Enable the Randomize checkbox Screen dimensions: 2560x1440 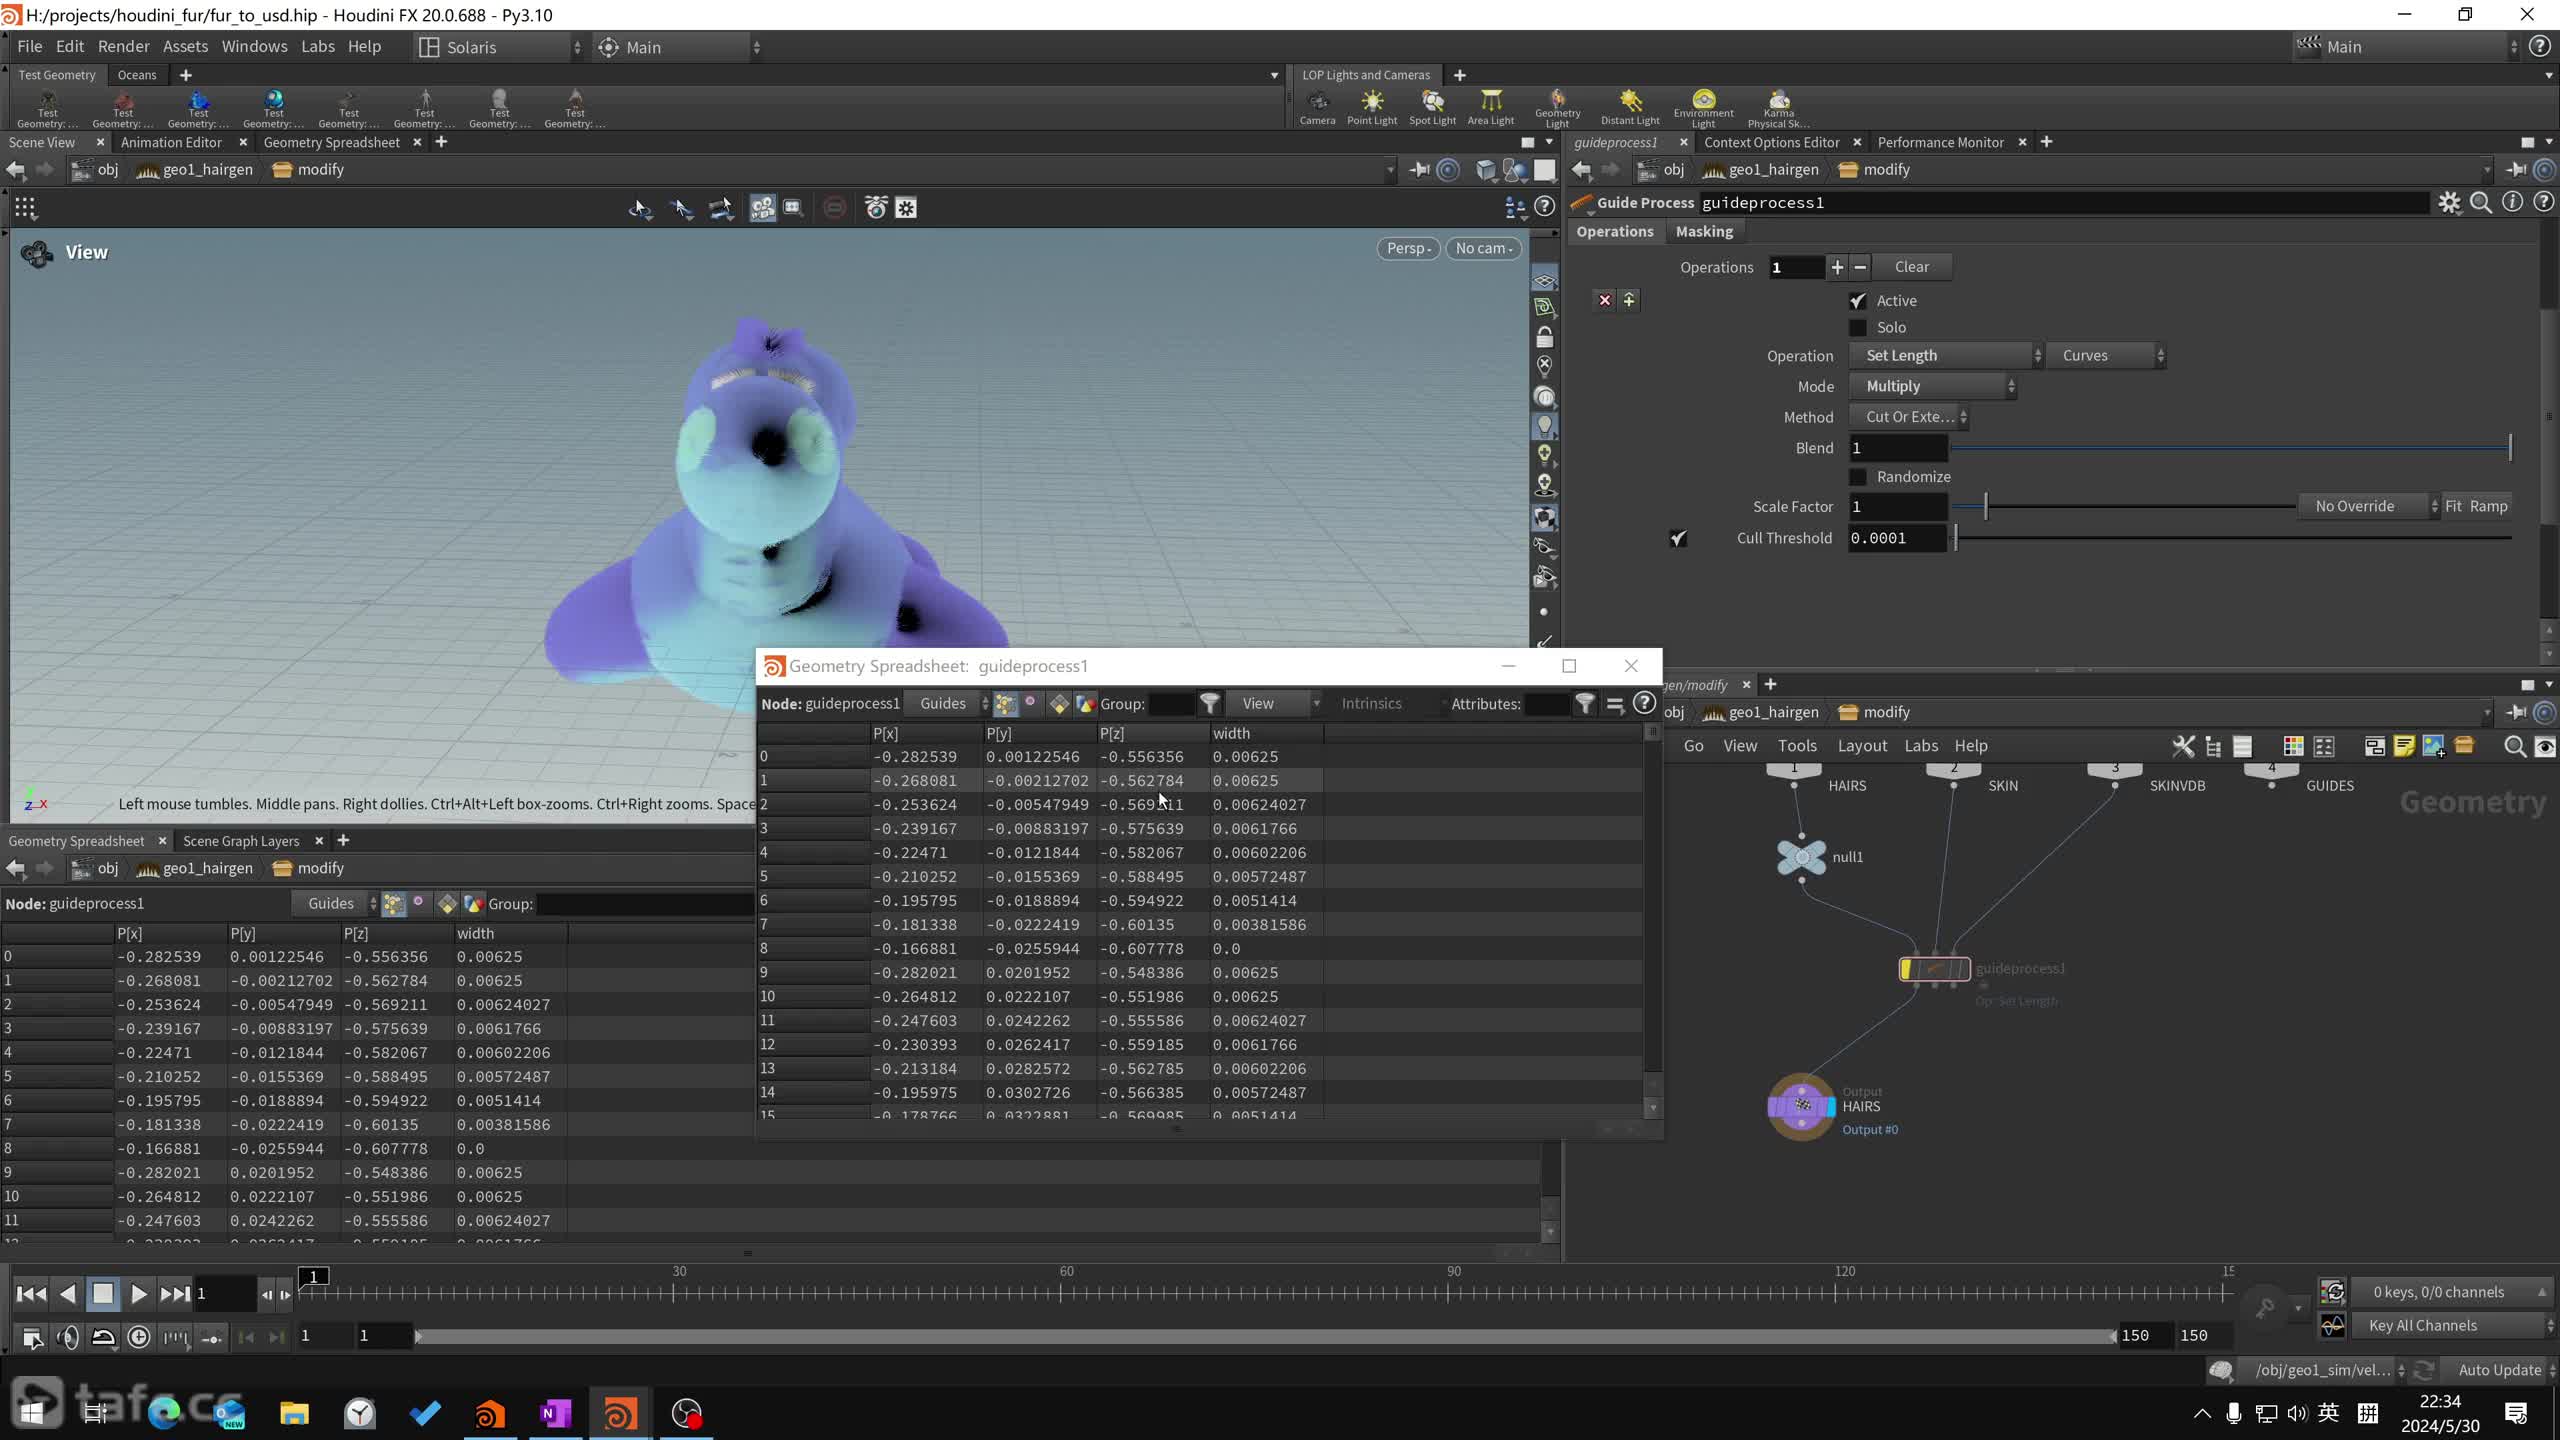(x=1858, y=477)
